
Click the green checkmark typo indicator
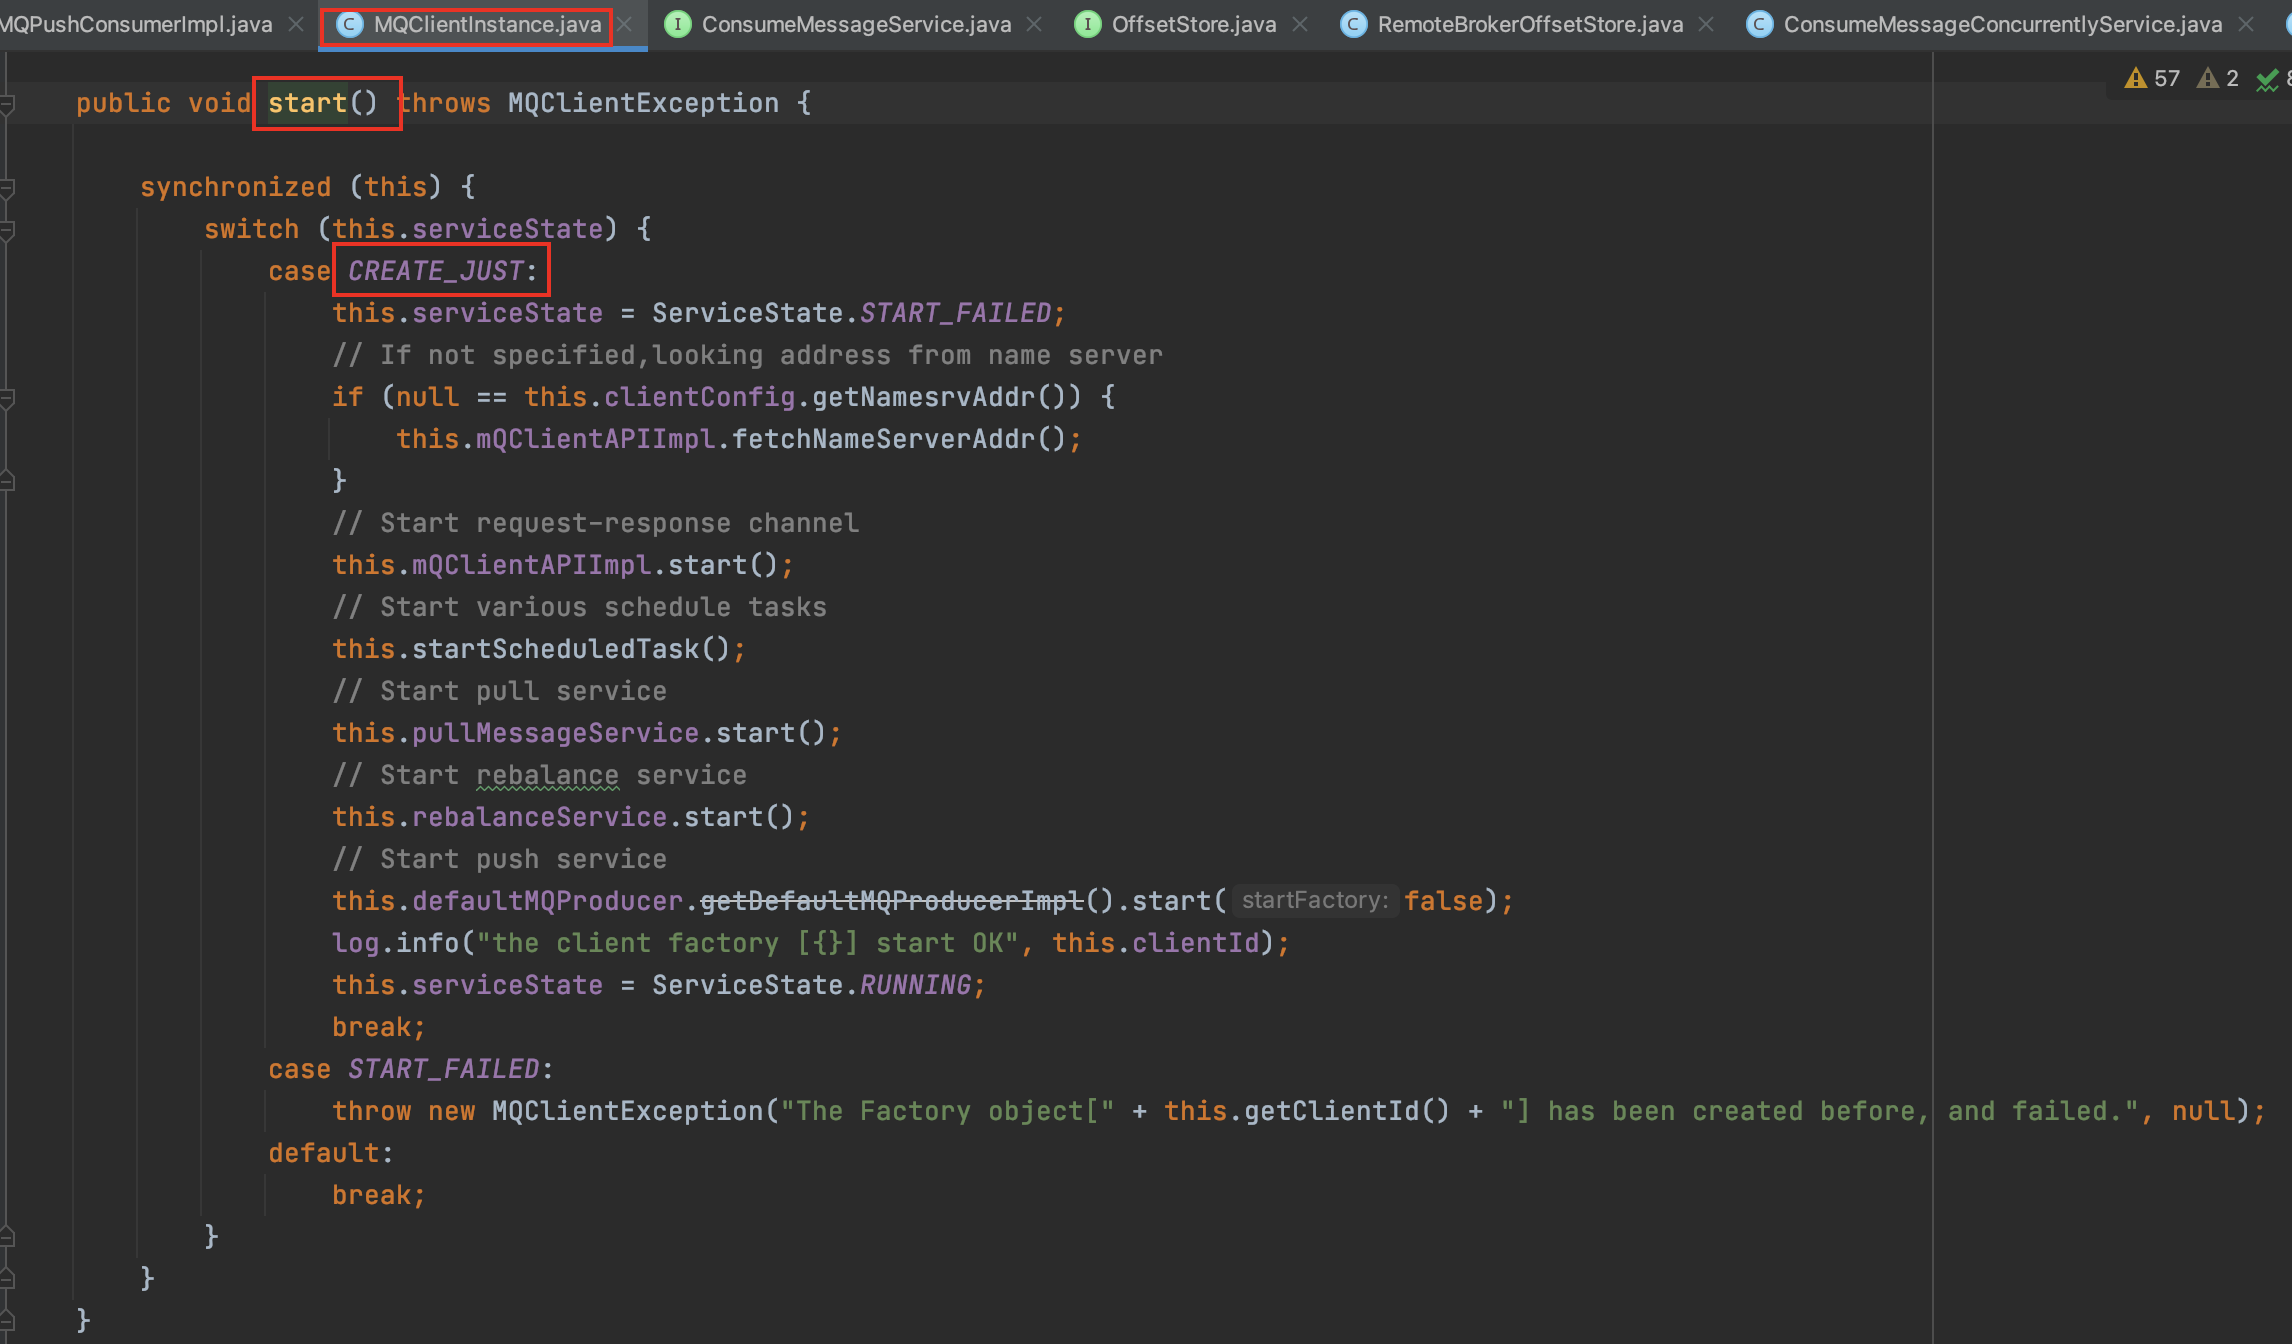(2268, 79)
